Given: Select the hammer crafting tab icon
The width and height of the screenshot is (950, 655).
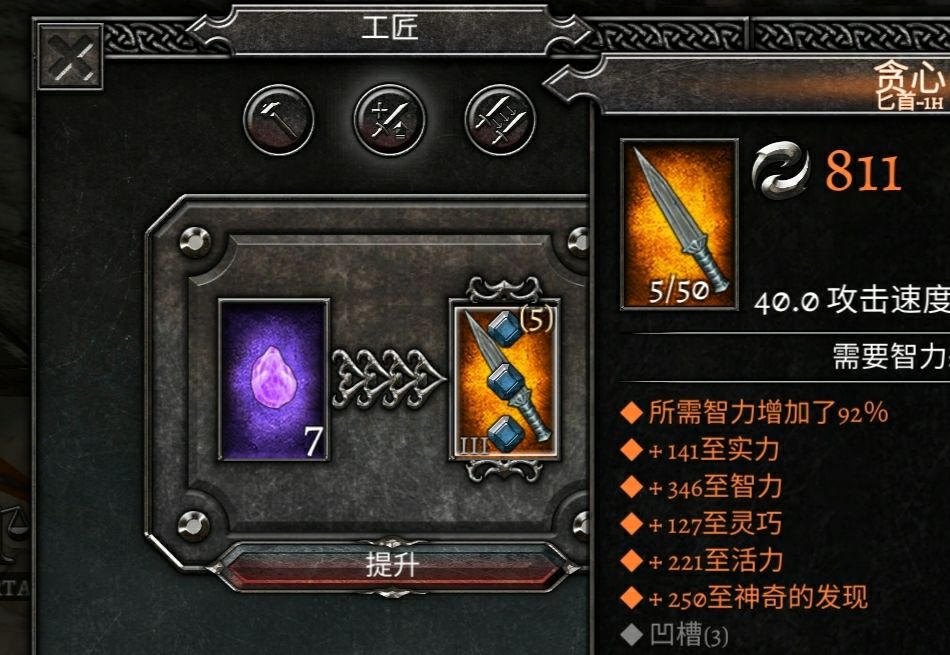Looking at the screenshot, I should (279, 119).
